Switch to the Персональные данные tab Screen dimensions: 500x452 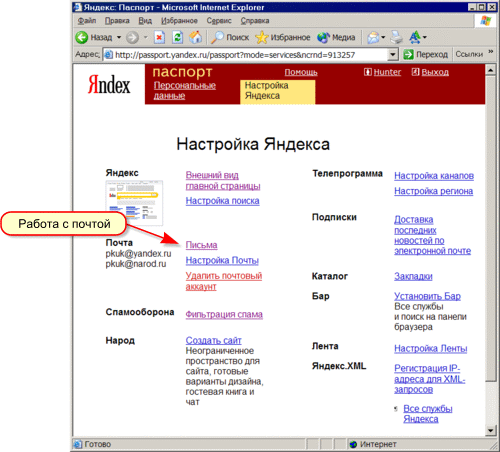click(185, 91)
